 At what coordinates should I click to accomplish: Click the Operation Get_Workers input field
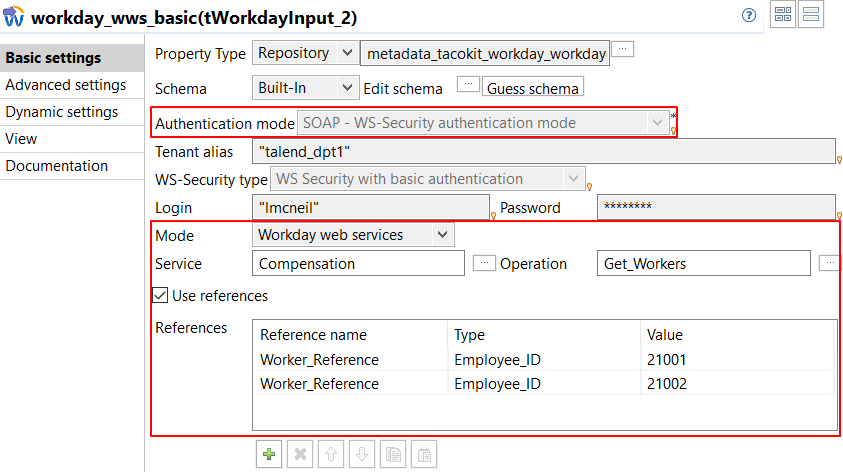(703, 264)
